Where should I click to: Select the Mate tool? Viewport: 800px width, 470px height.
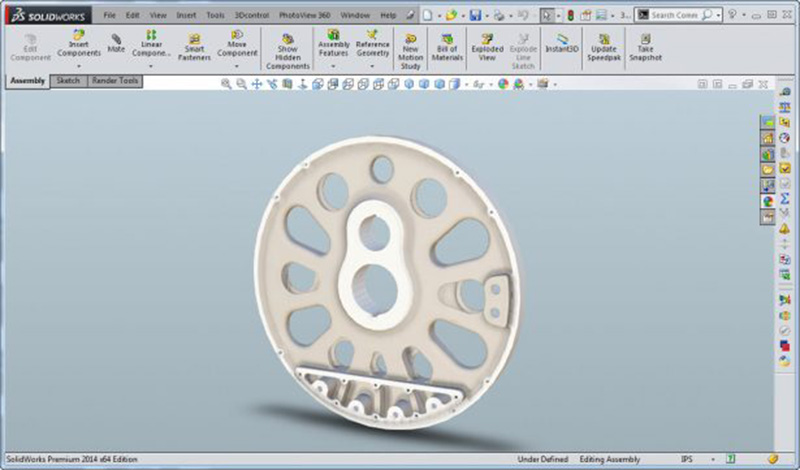point(116,42)
